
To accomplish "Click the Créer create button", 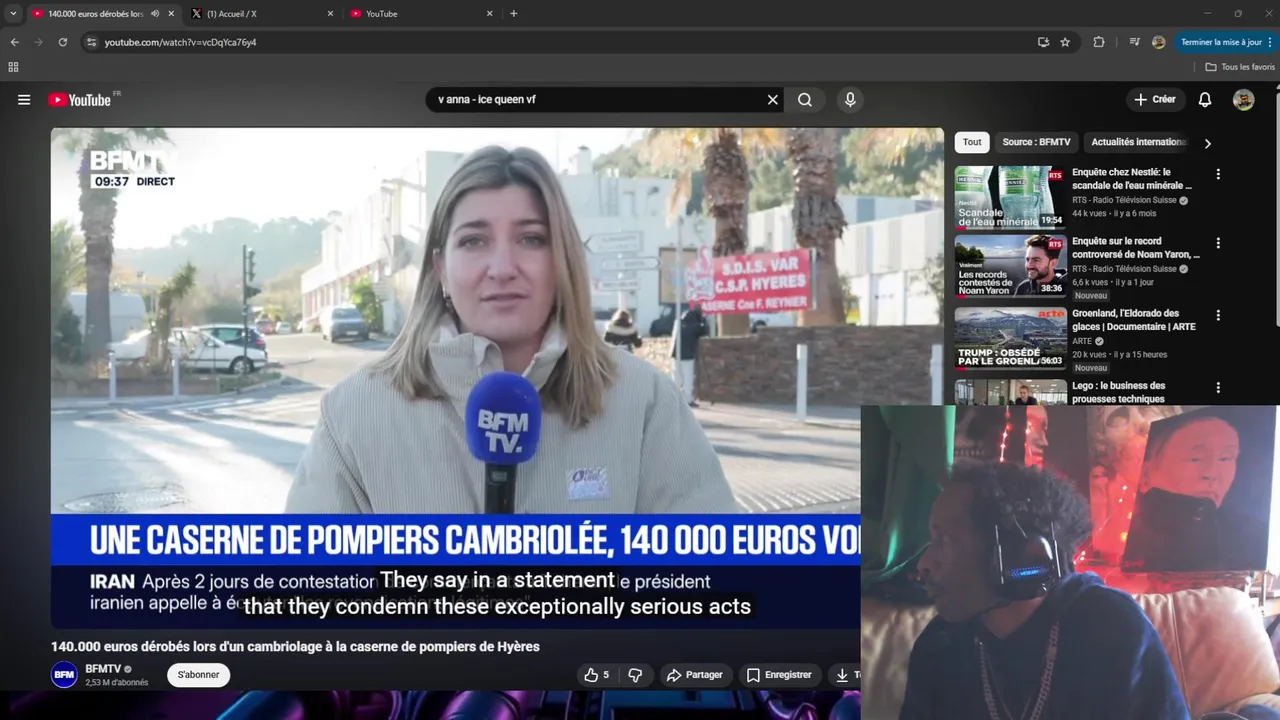I will pyautogui.click(x=1154, y=100).
